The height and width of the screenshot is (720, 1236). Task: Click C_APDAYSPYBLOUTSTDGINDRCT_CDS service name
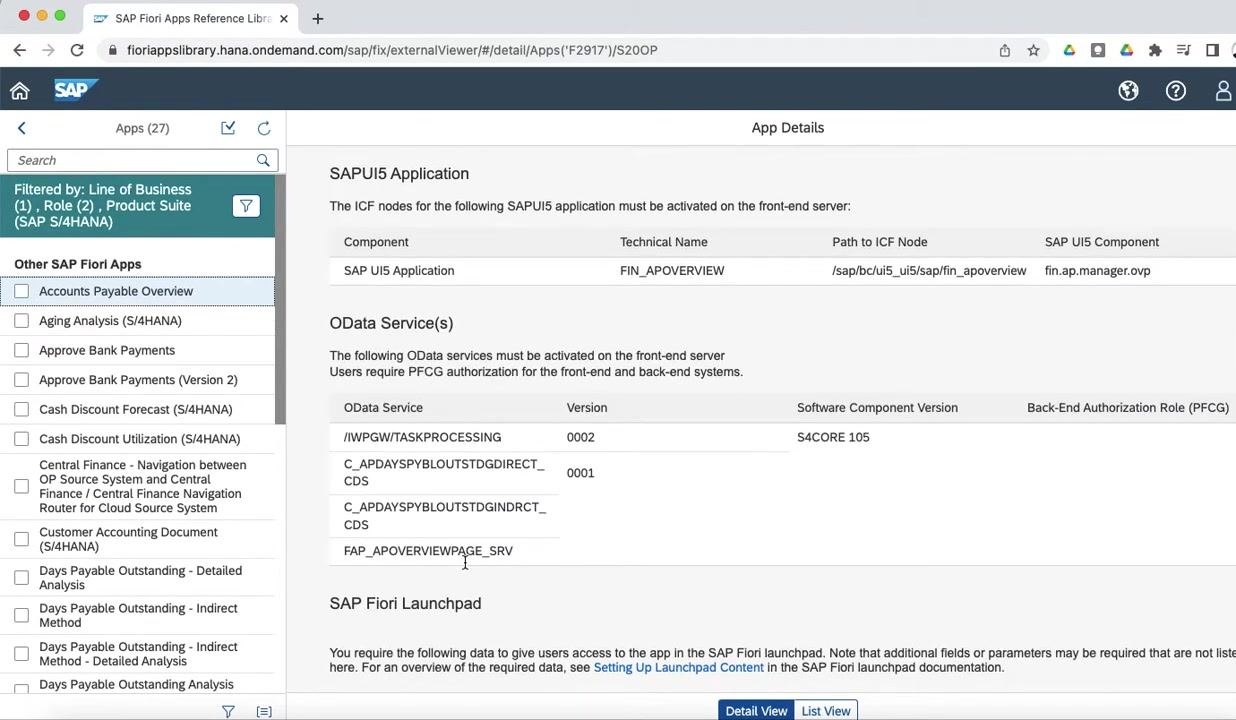coord(445,516)
